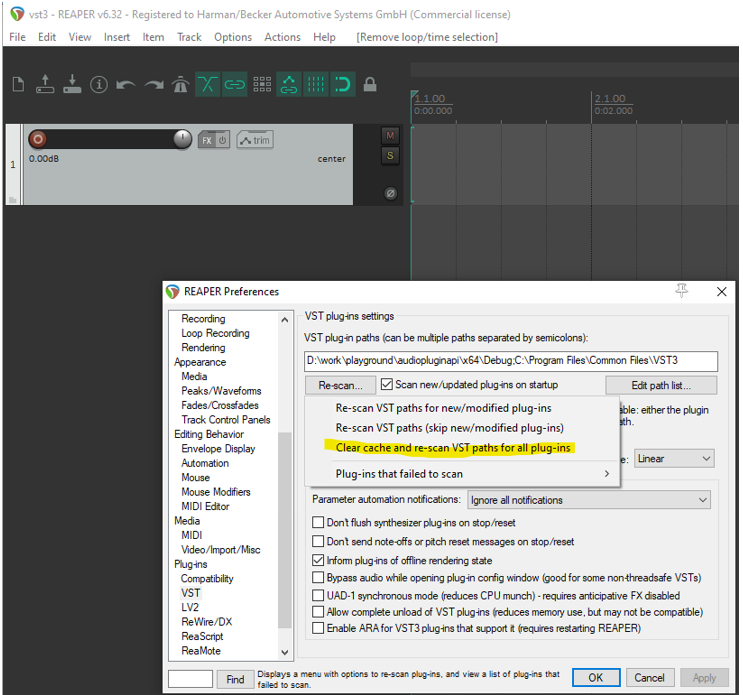The width and height of the screenshot is (743, 695).
Task: Click the Re-scan... button
Action: click(x=341, y=385)
